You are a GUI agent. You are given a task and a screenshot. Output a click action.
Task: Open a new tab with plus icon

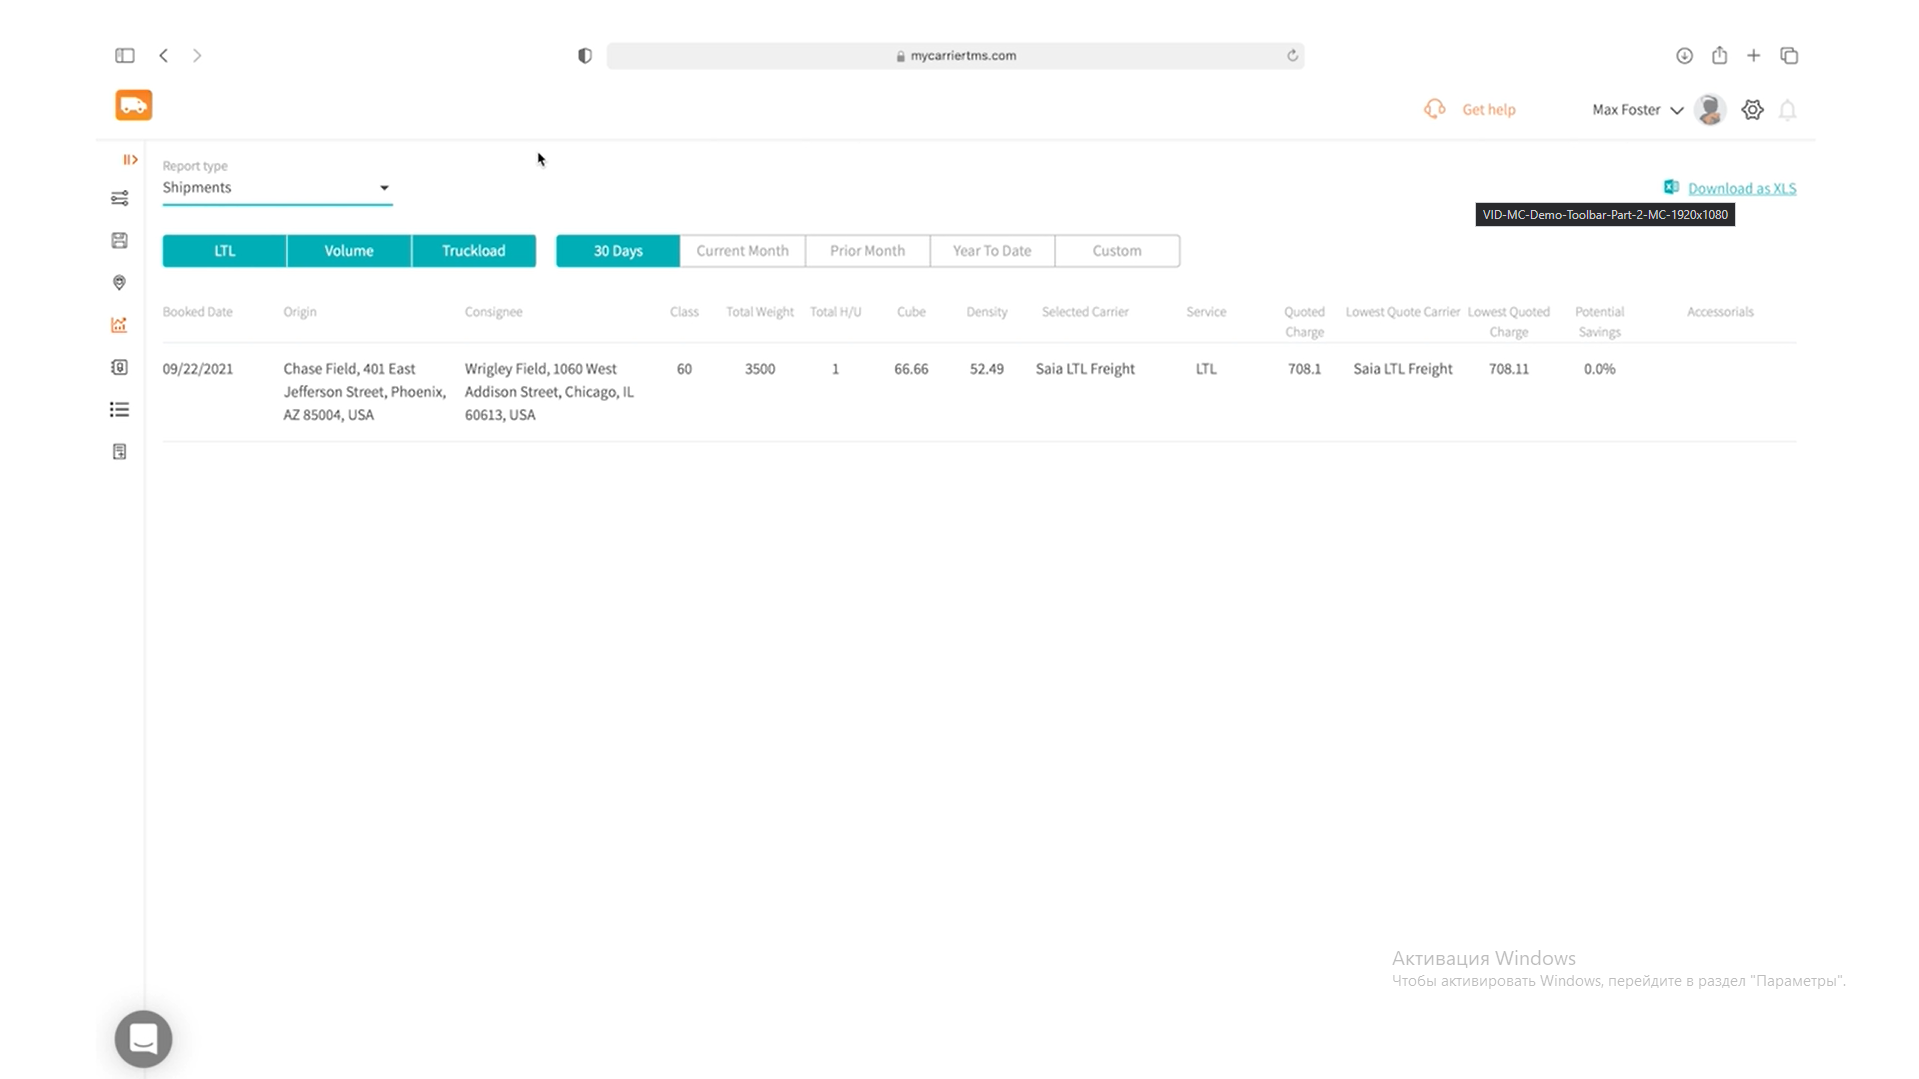(x=1753, y=55)
